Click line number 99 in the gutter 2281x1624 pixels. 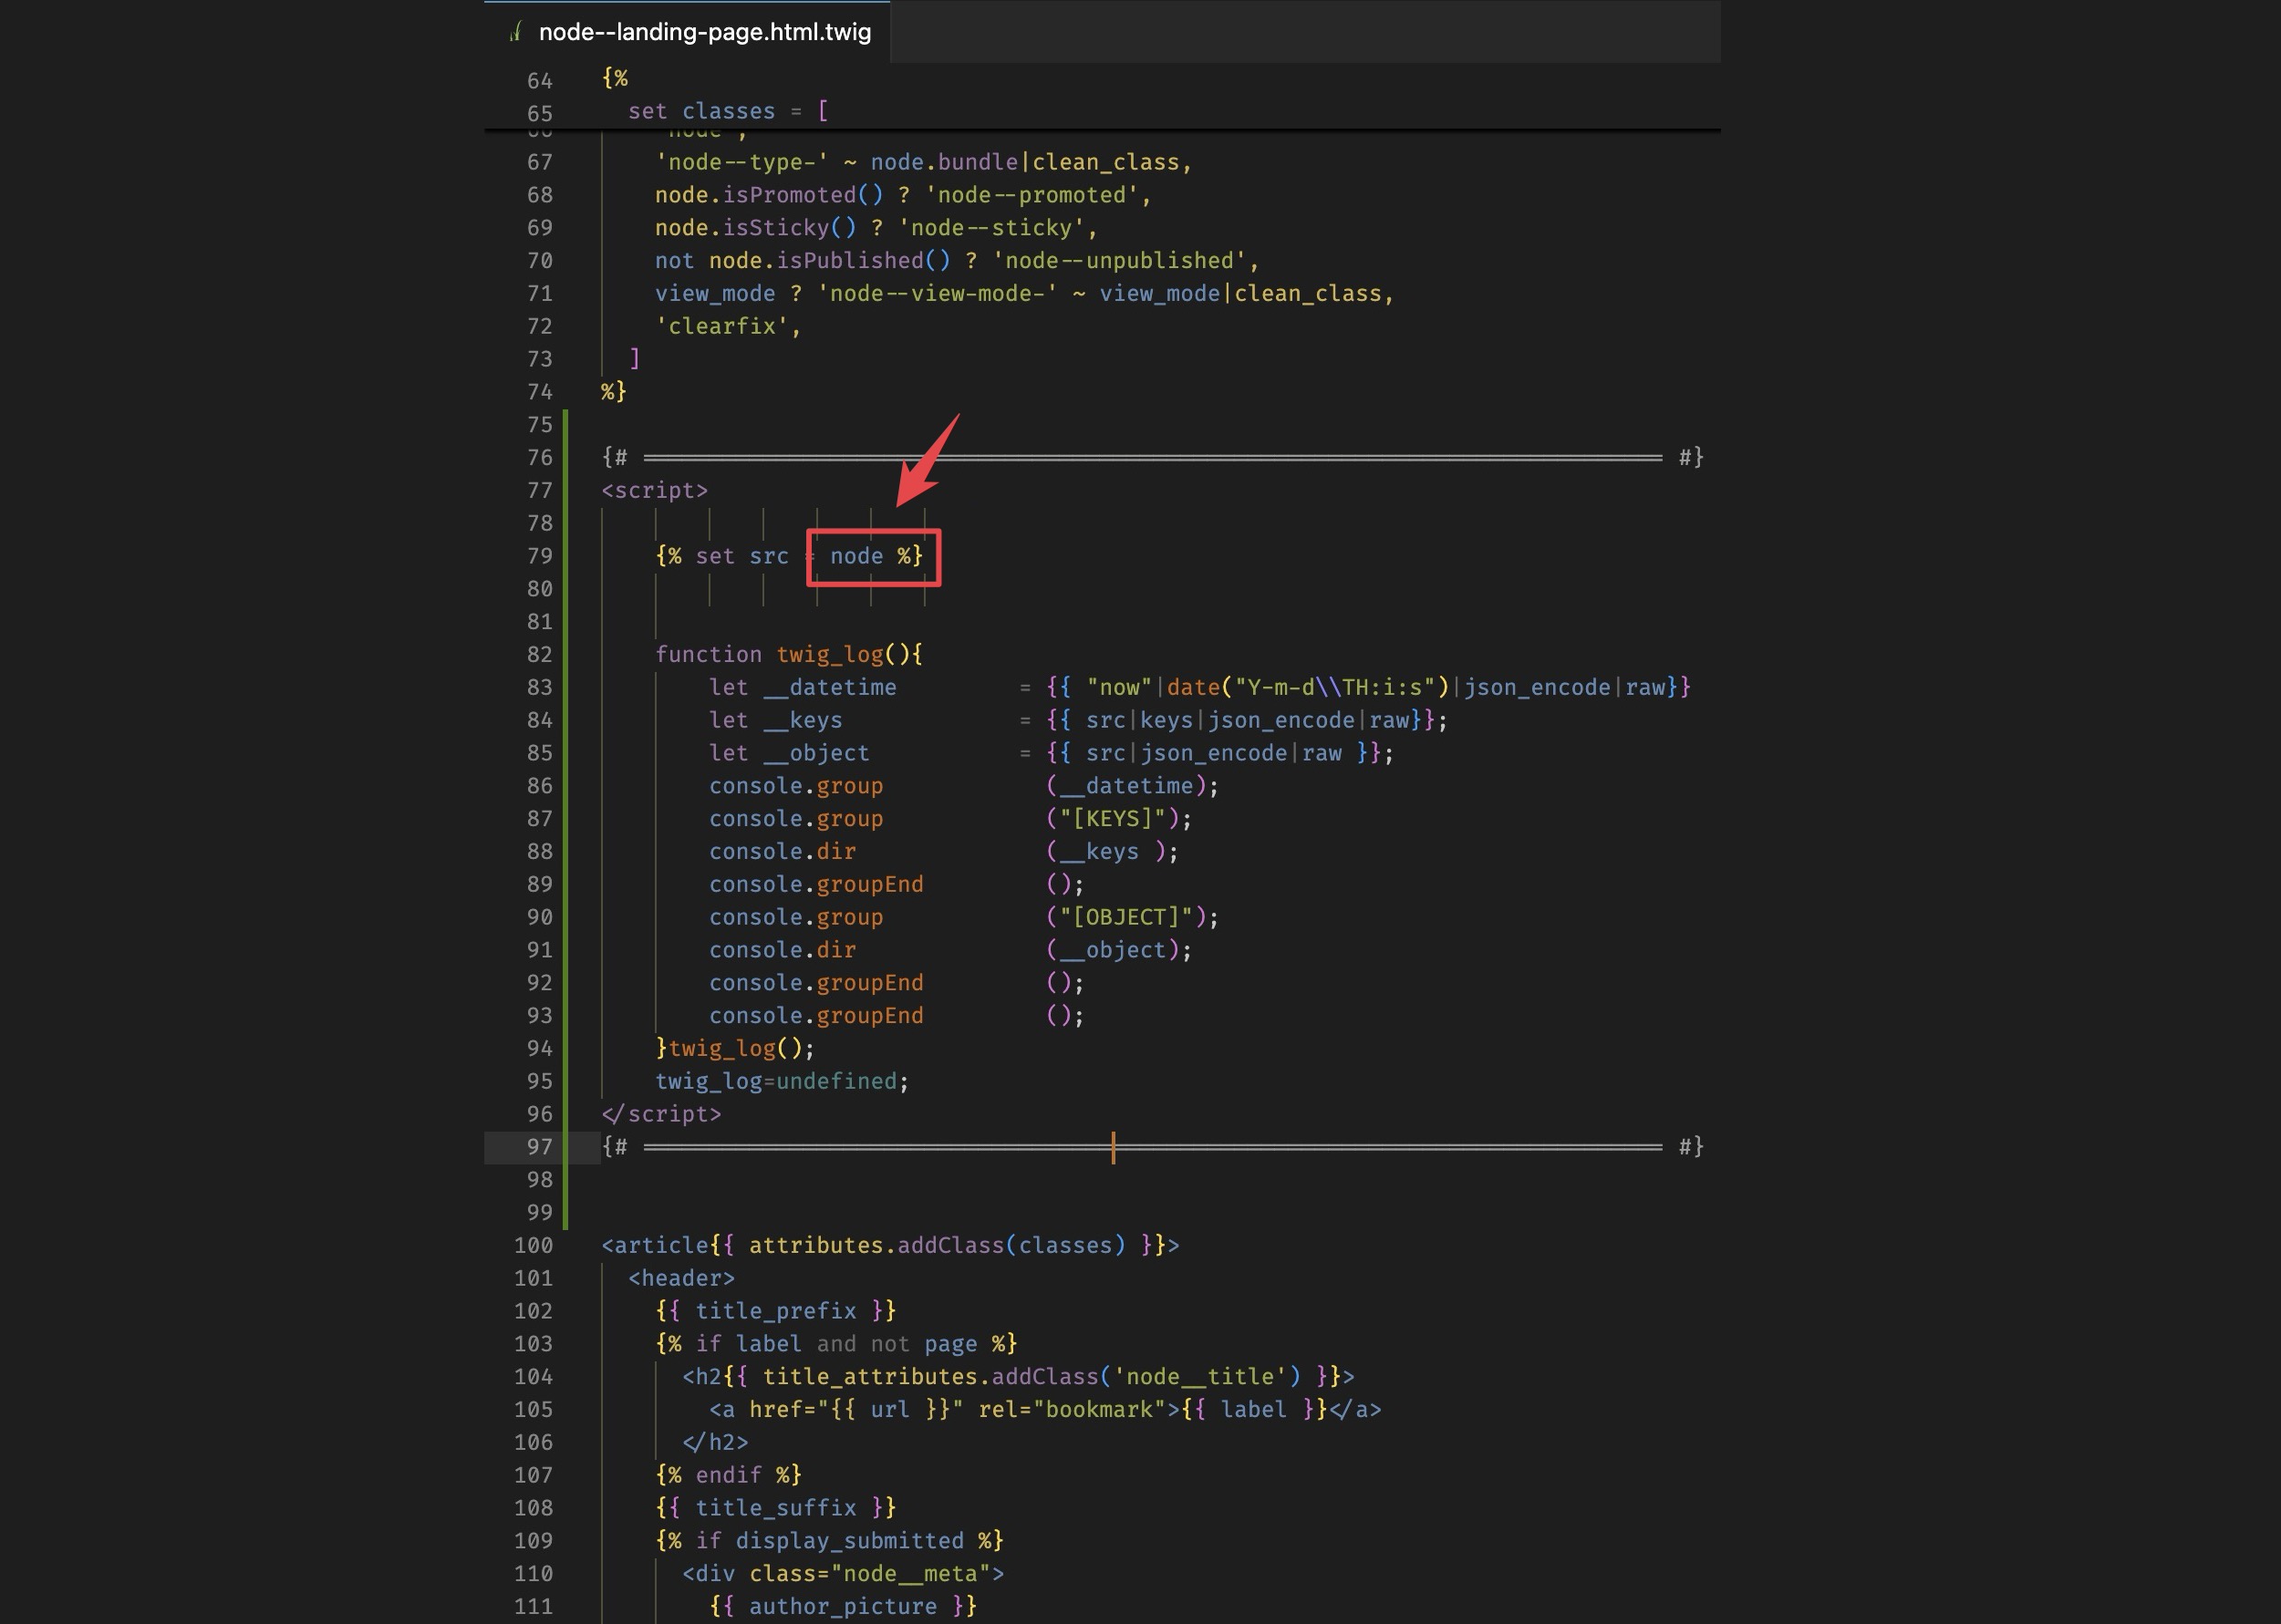(x=540, y=1213)
